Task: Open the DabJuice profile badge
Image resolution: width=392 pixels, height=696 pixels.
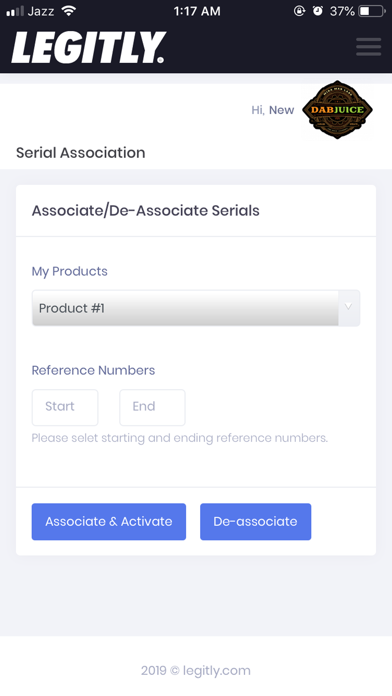Action: [x=337, y=110]
